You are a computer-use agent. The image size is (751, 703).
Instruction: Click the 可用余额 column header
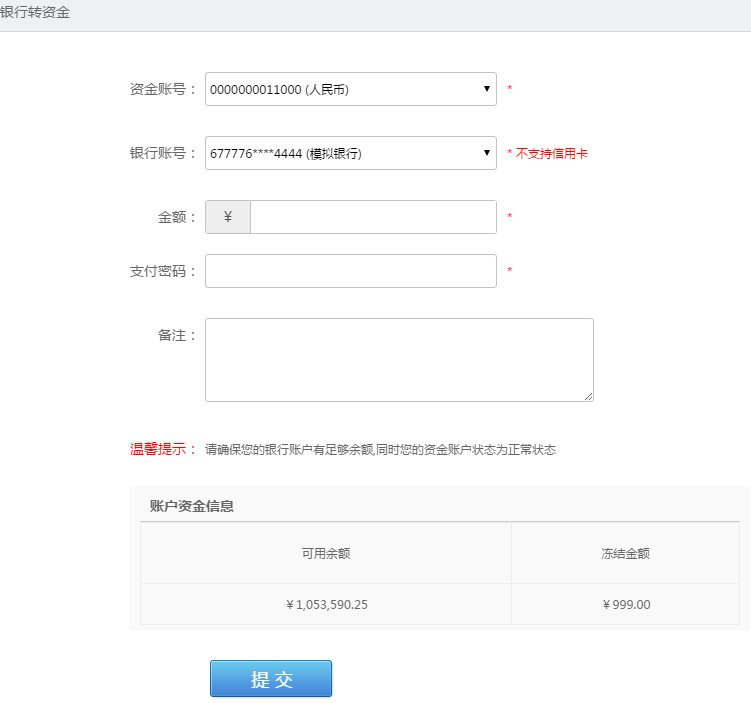tap(326, 553)
